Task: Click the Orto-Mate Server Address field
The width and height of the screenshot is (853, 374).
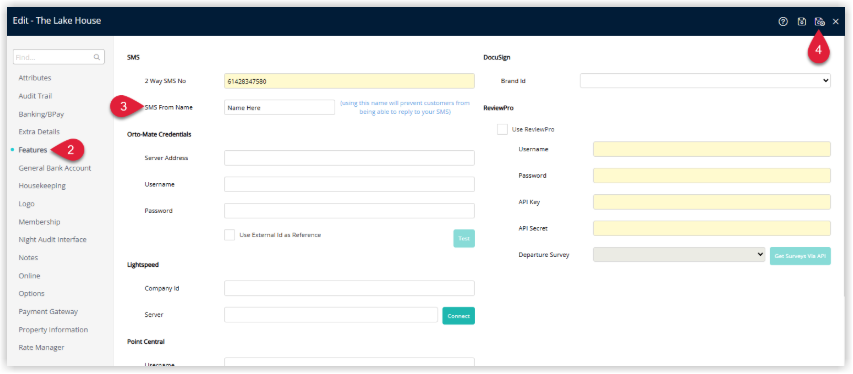Action: (349, 158)
